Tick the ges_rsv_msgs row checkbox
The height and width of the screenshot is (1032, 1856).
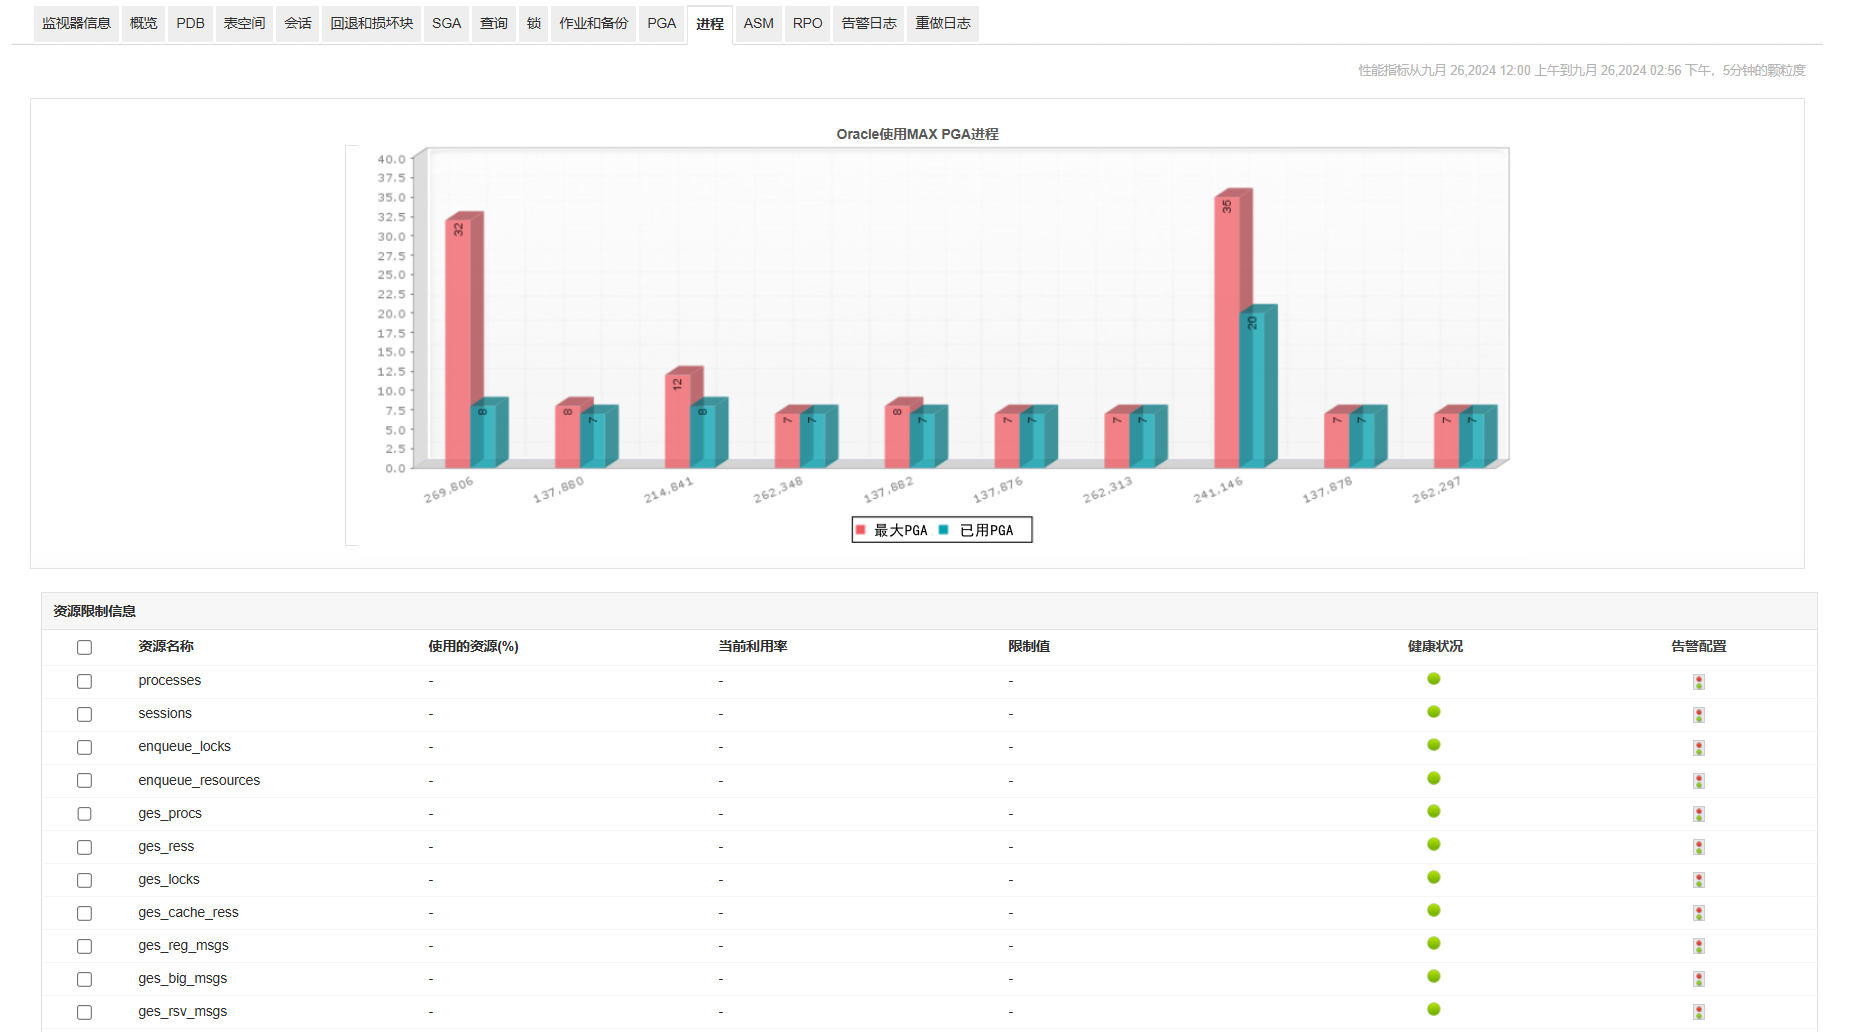tap(84, 1013)
